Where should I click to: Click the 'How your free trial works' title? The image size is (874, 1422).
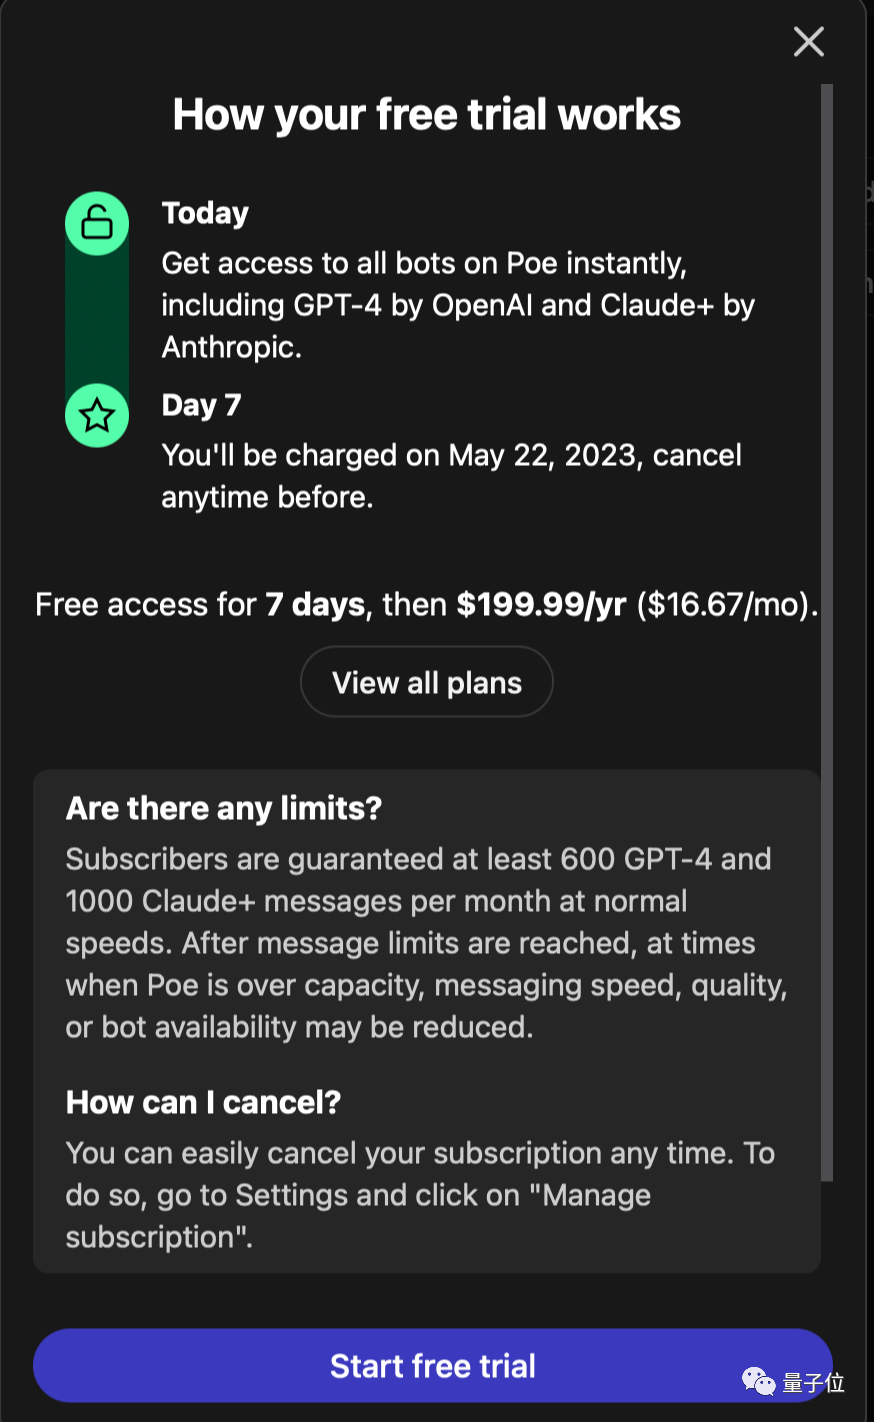(427, 115)
